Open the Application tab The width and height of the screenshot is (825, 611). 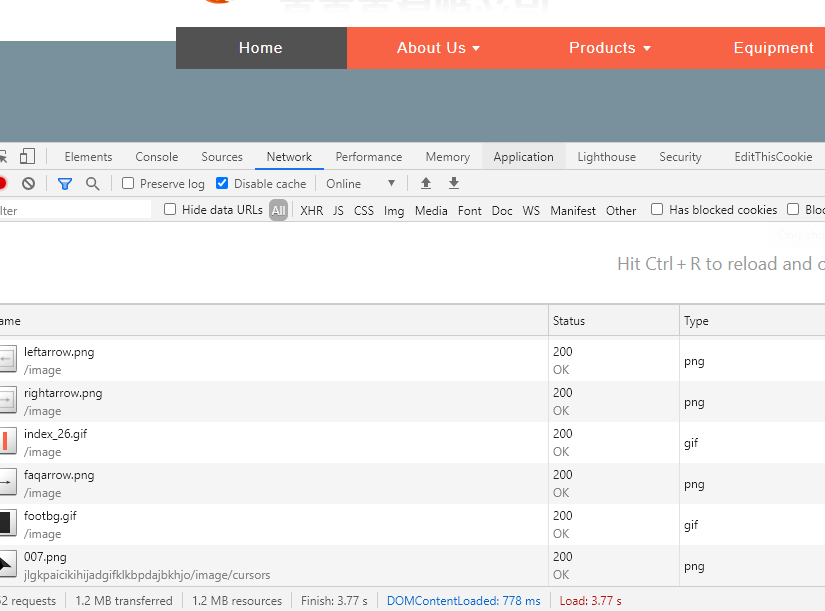tap(523, 157)
